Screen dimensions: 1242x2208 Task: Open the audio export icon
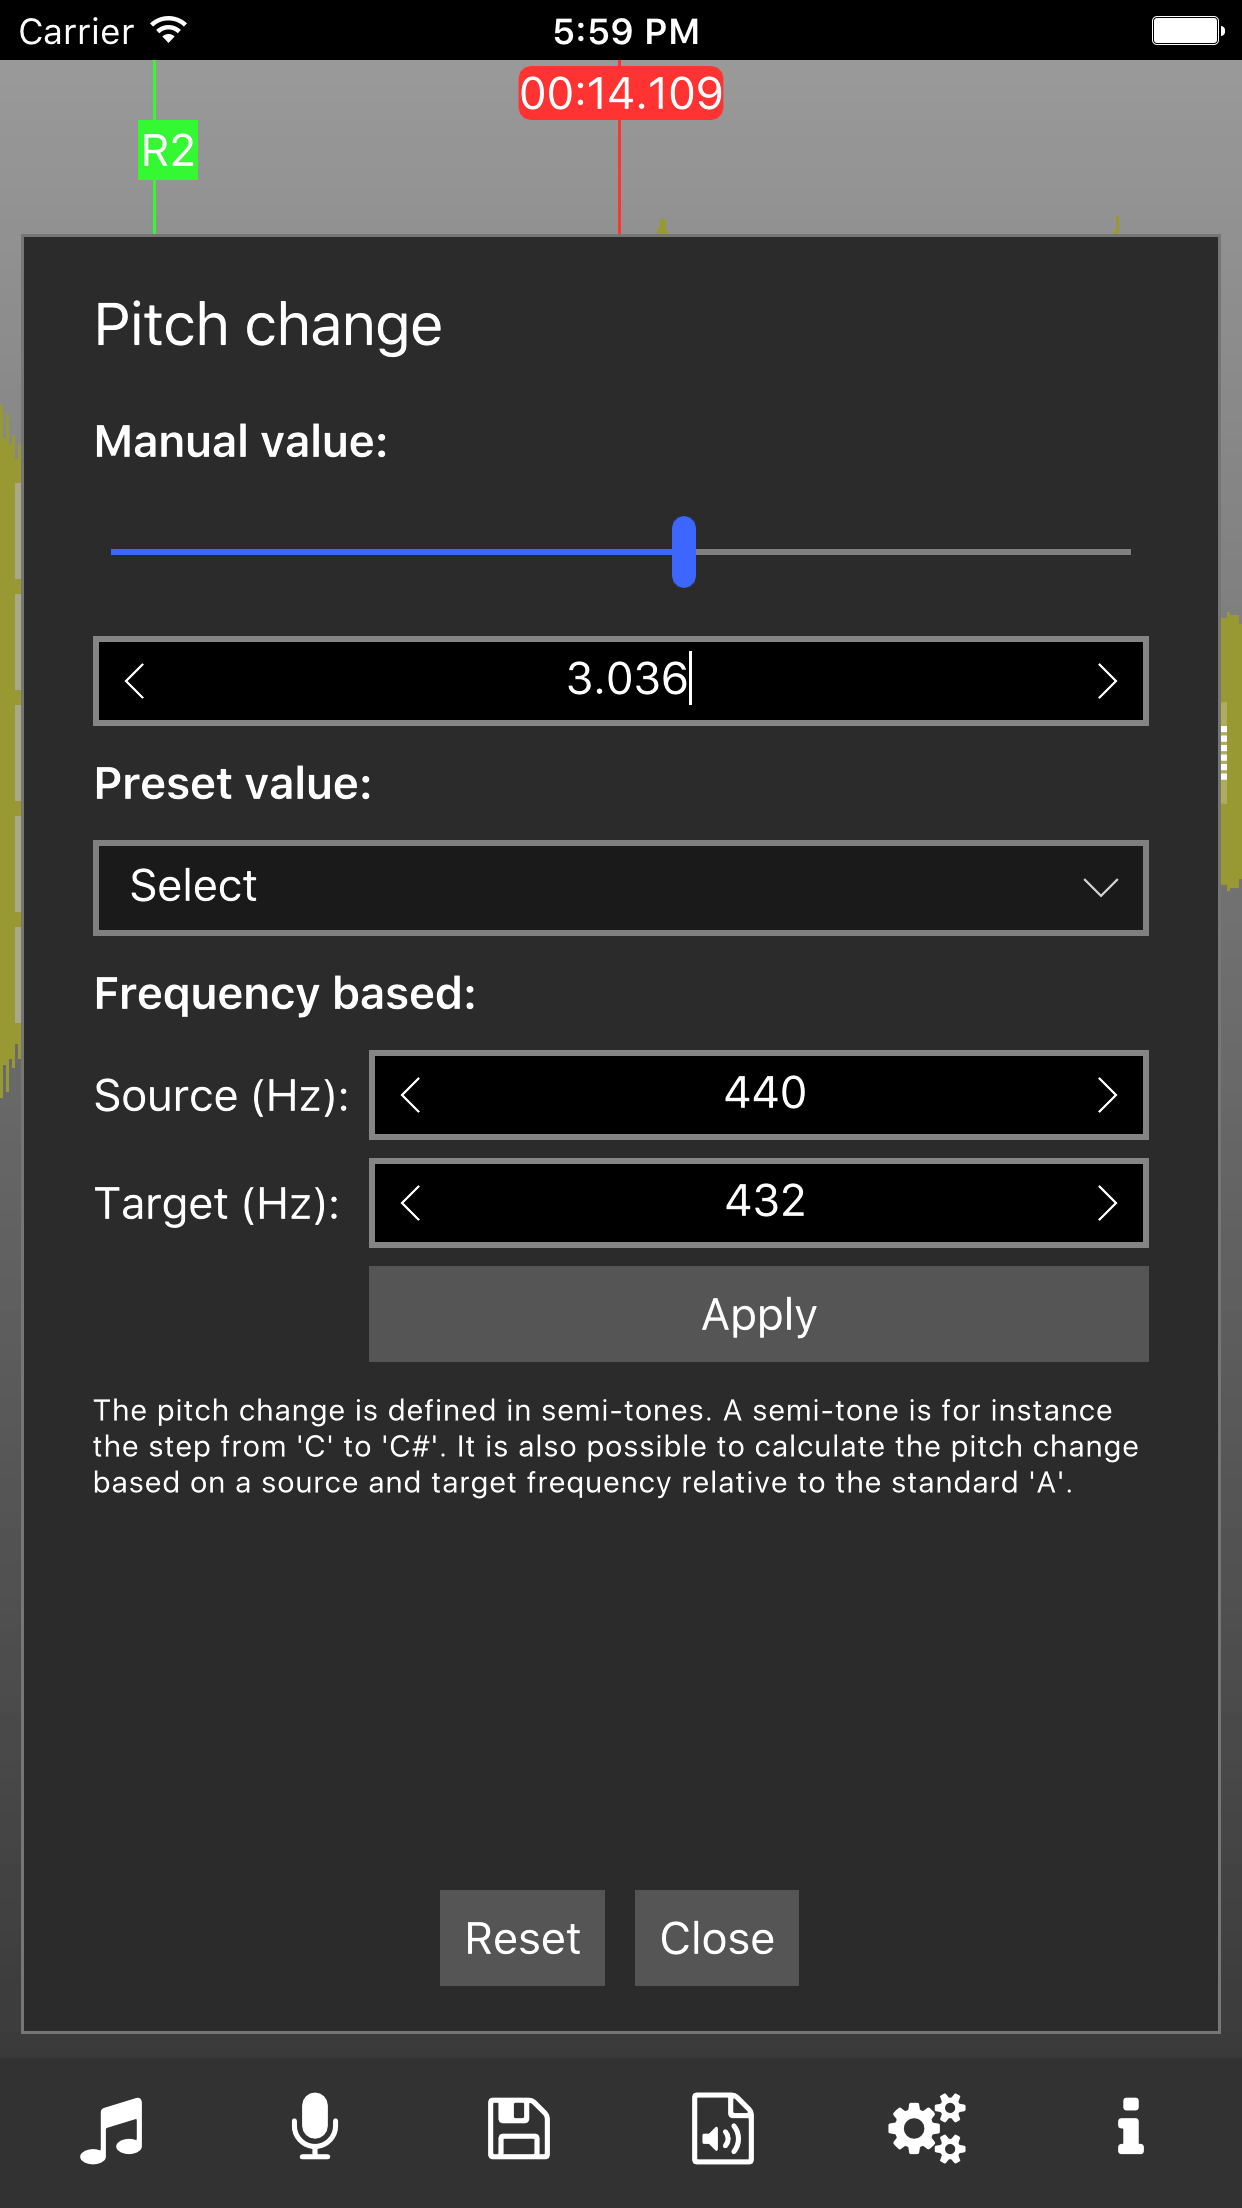point(723,2128)
